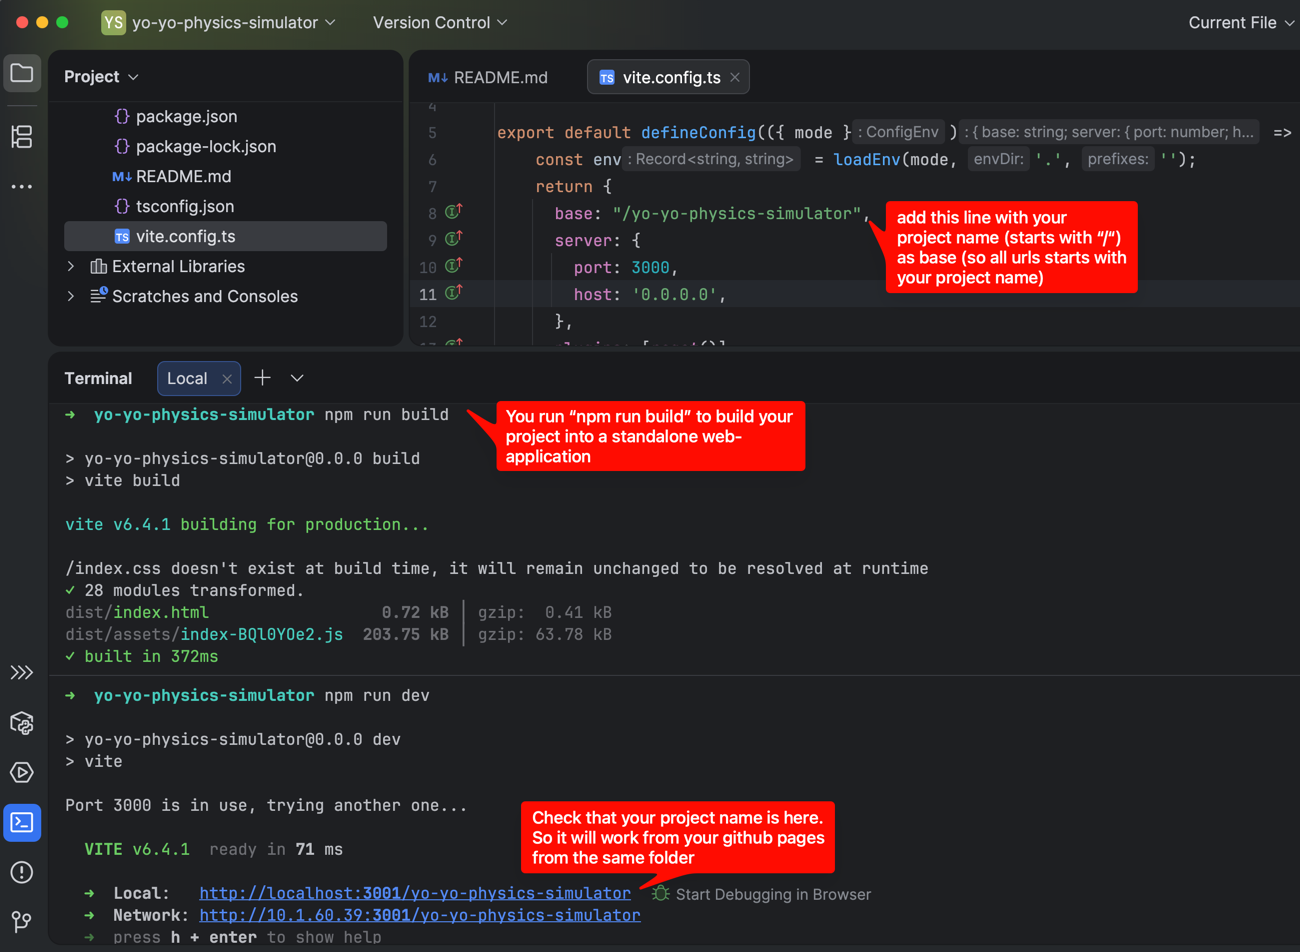Select package.json in the project tree
1300x952 pixels.
point(186,116)
